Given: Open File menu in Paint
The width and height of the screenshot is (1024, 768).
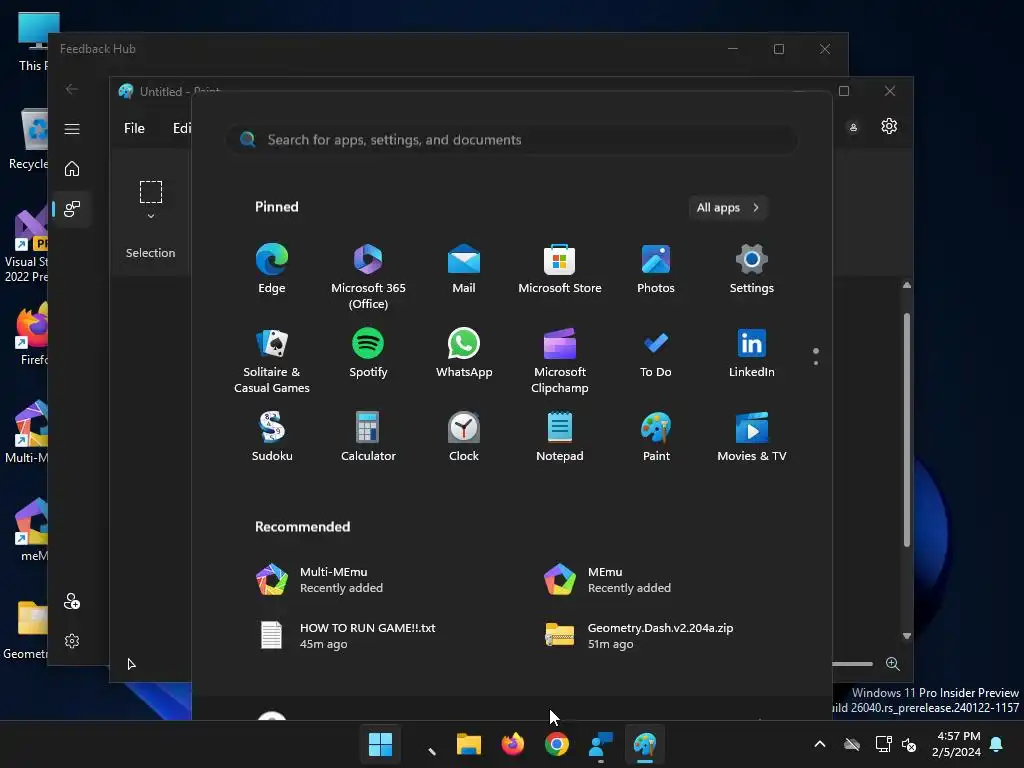Looking at the screenshot, I should (135, 128).
